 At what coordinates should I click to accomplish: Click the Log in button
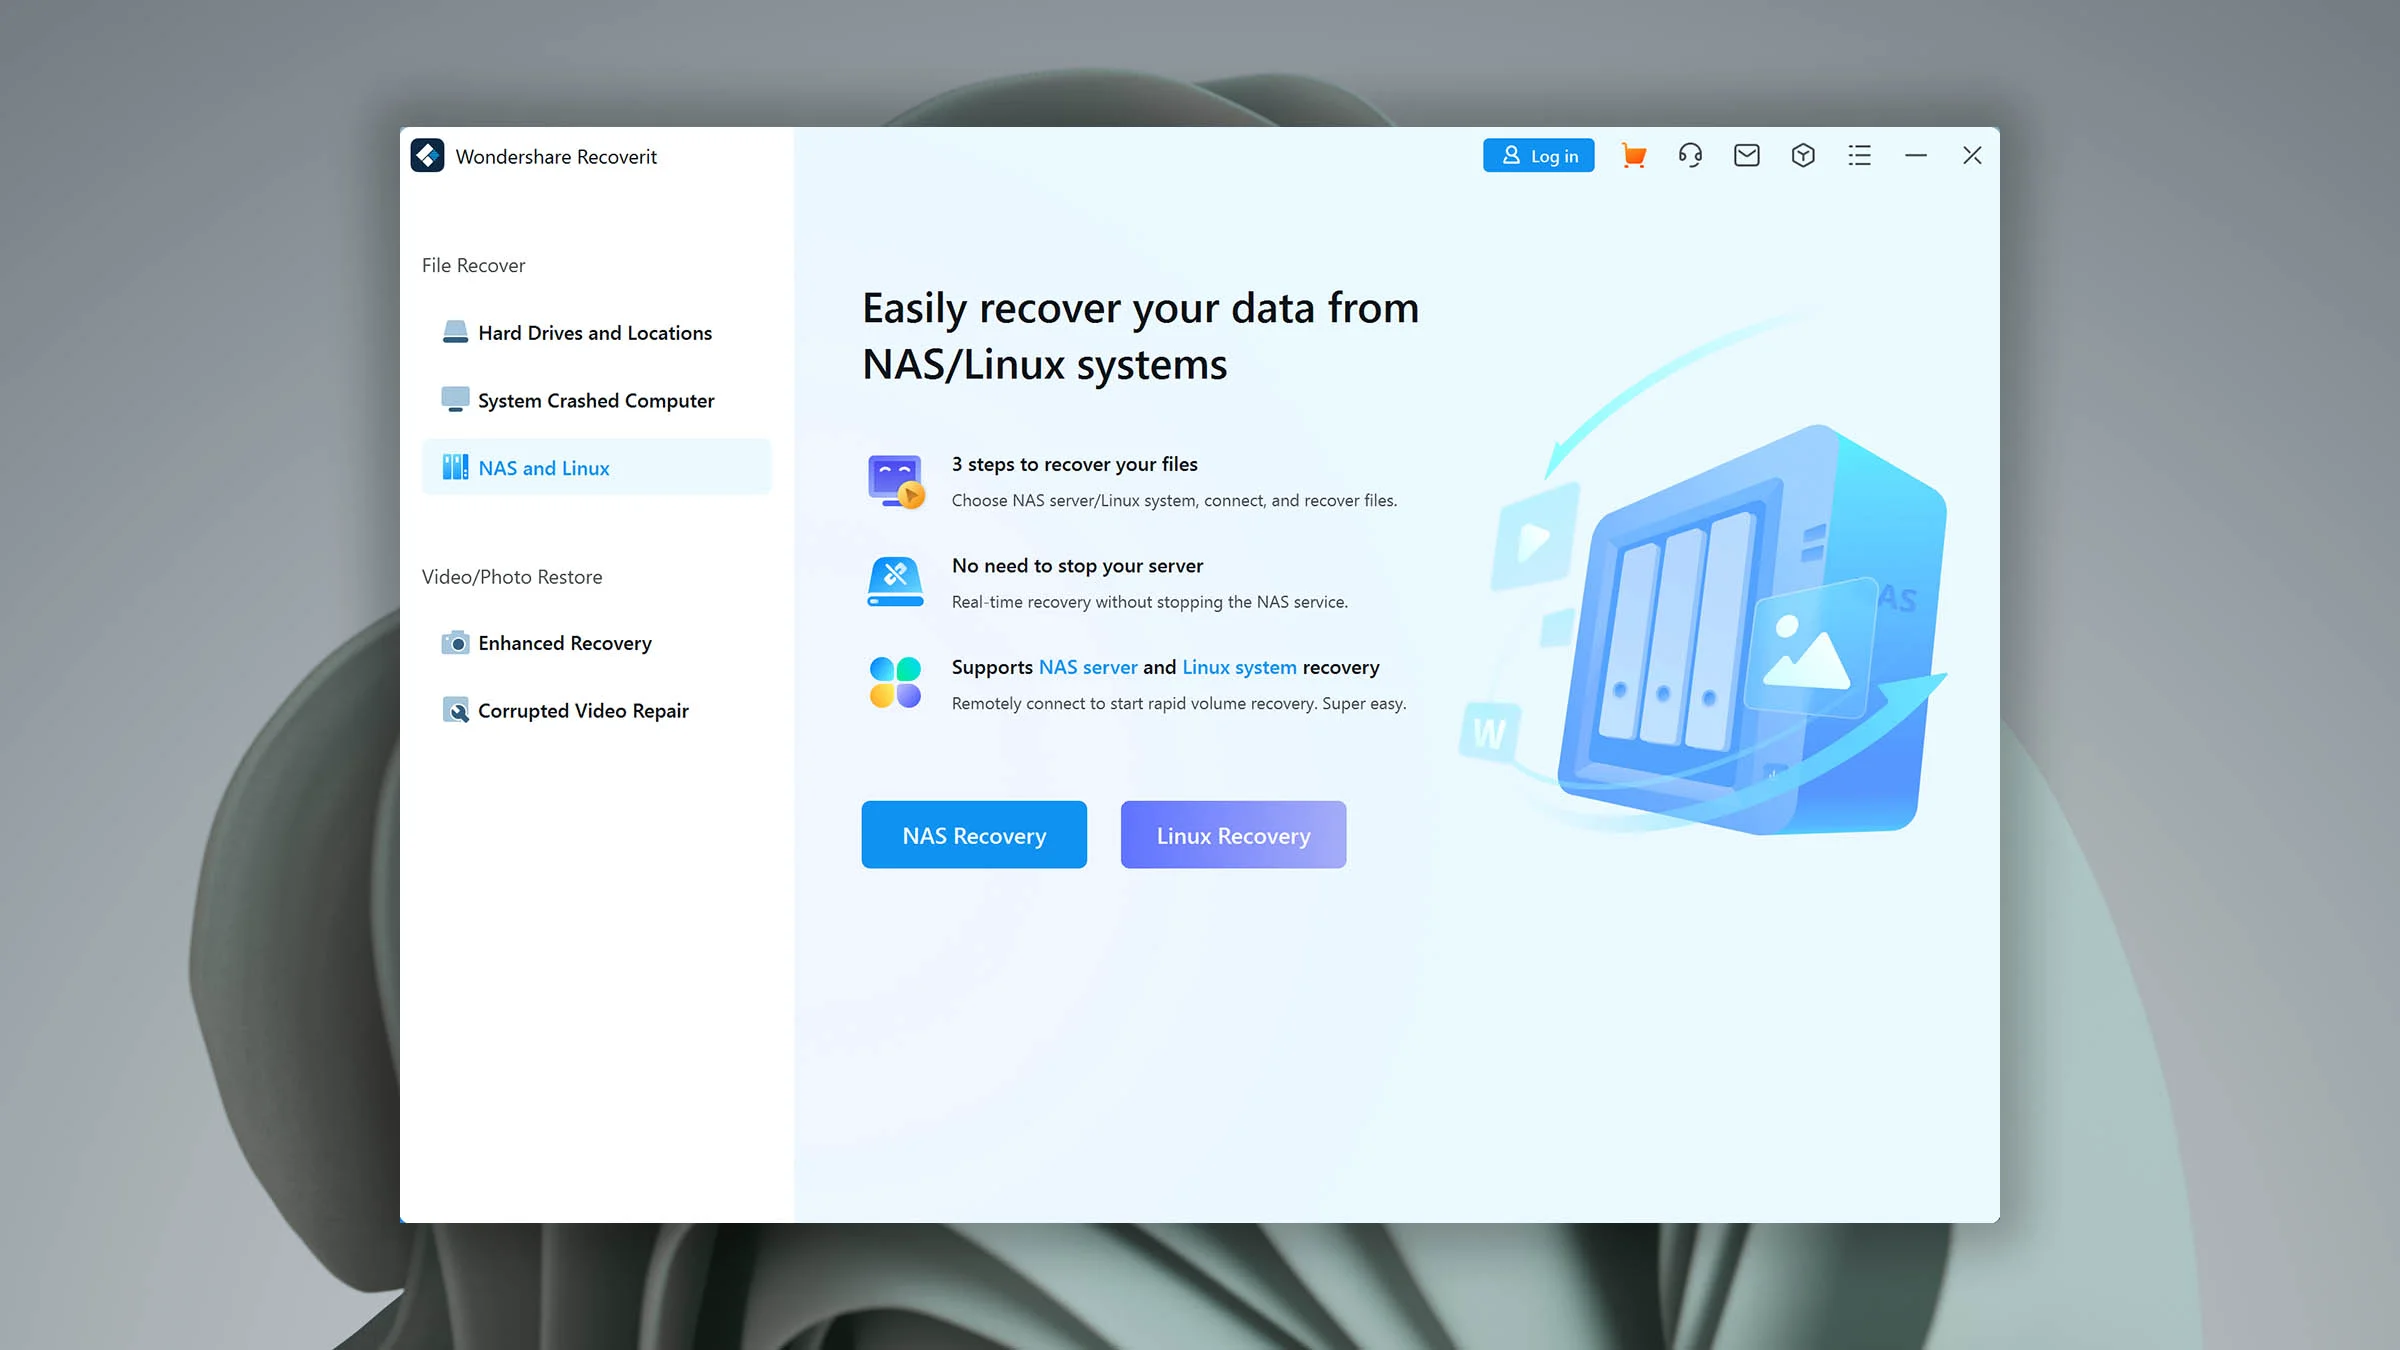[x=1538, y=156]
